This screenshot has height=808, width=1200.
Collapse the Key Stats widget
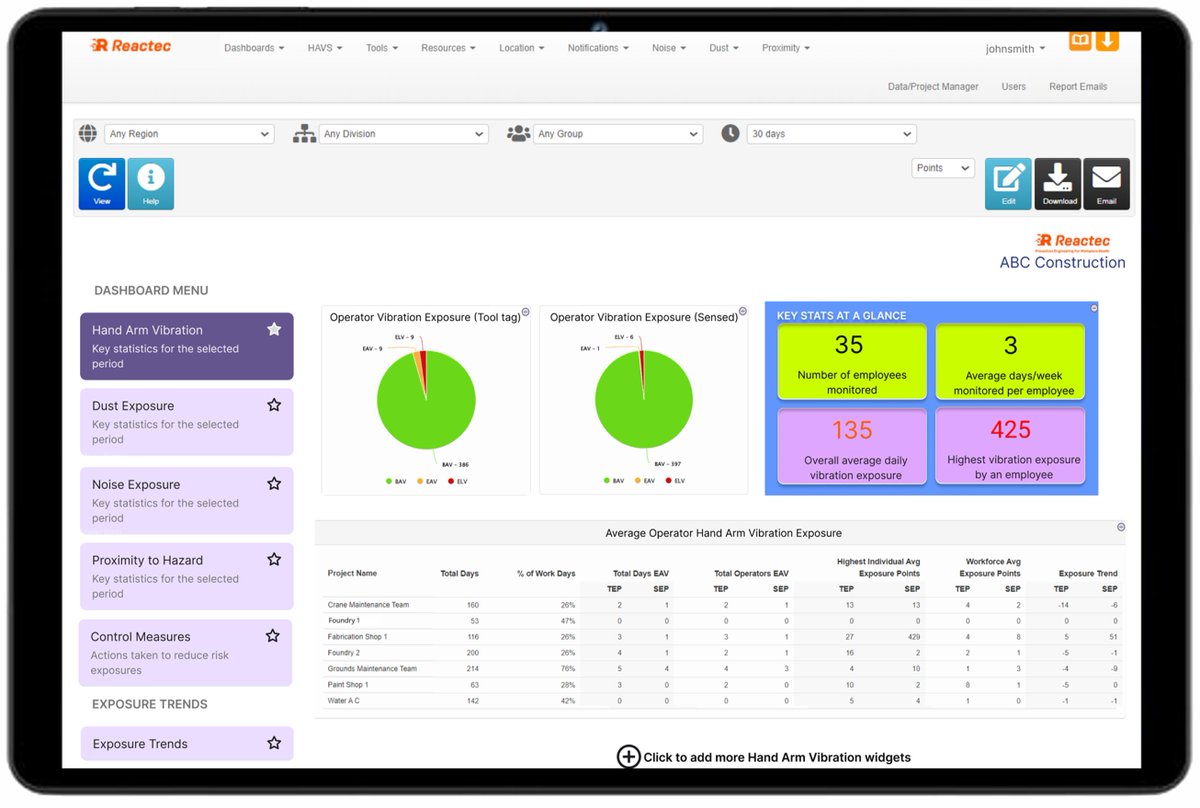[1094, 308]
